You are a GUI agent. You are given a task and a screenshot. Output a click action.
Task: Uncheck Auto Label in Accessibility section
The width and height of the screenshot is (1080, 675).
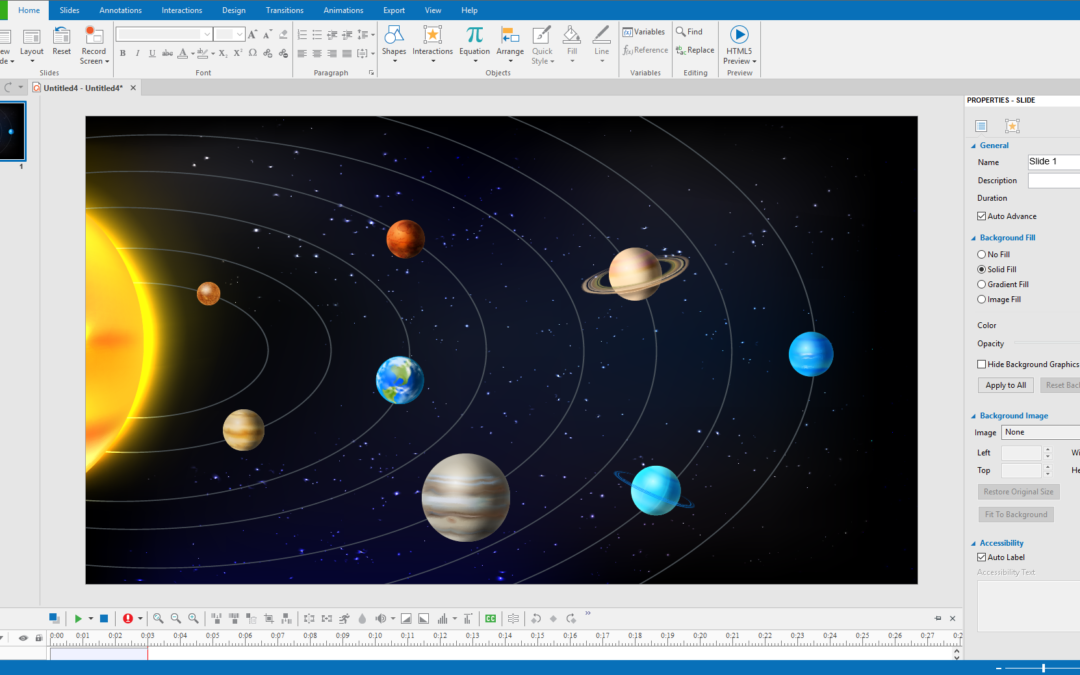pos(981,557)
